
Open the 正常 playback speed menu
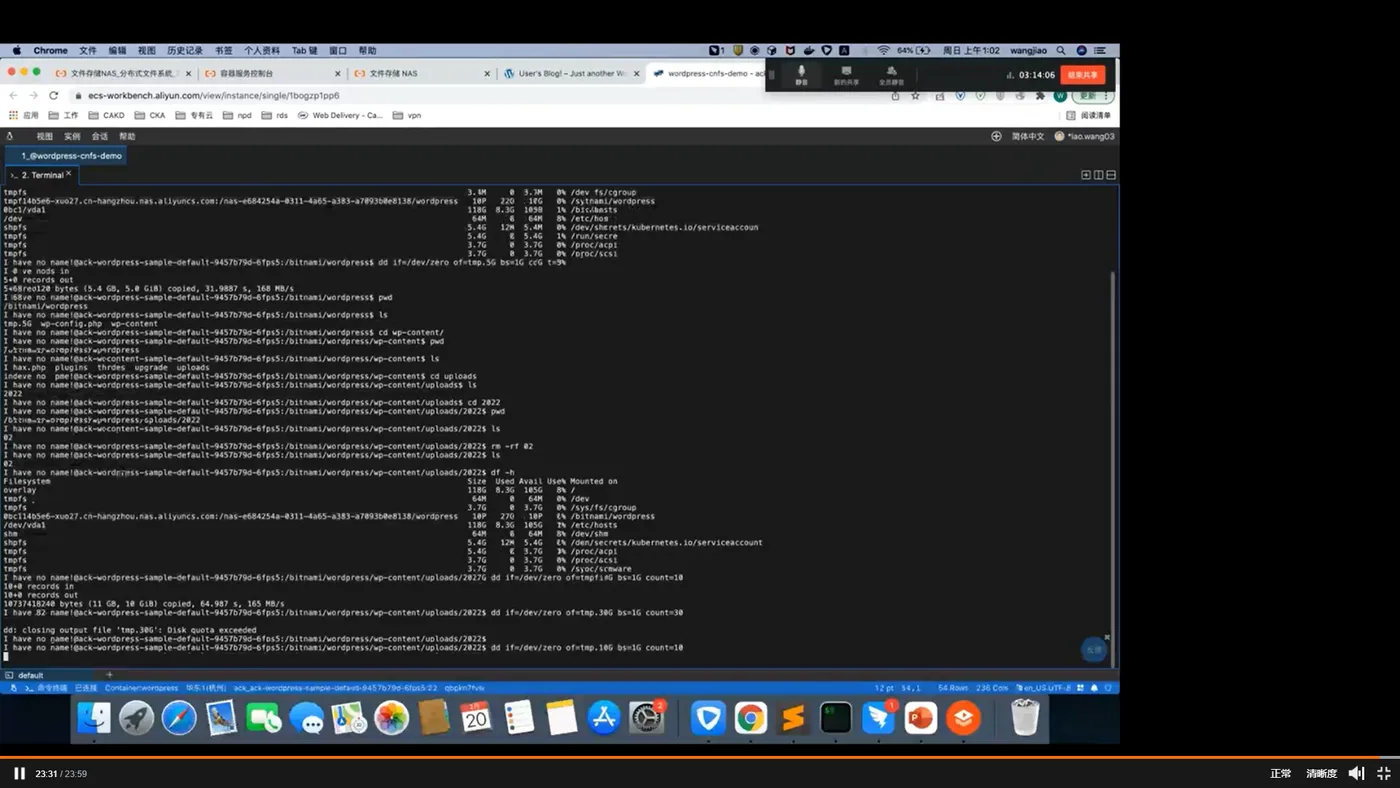pos(1281,774)
